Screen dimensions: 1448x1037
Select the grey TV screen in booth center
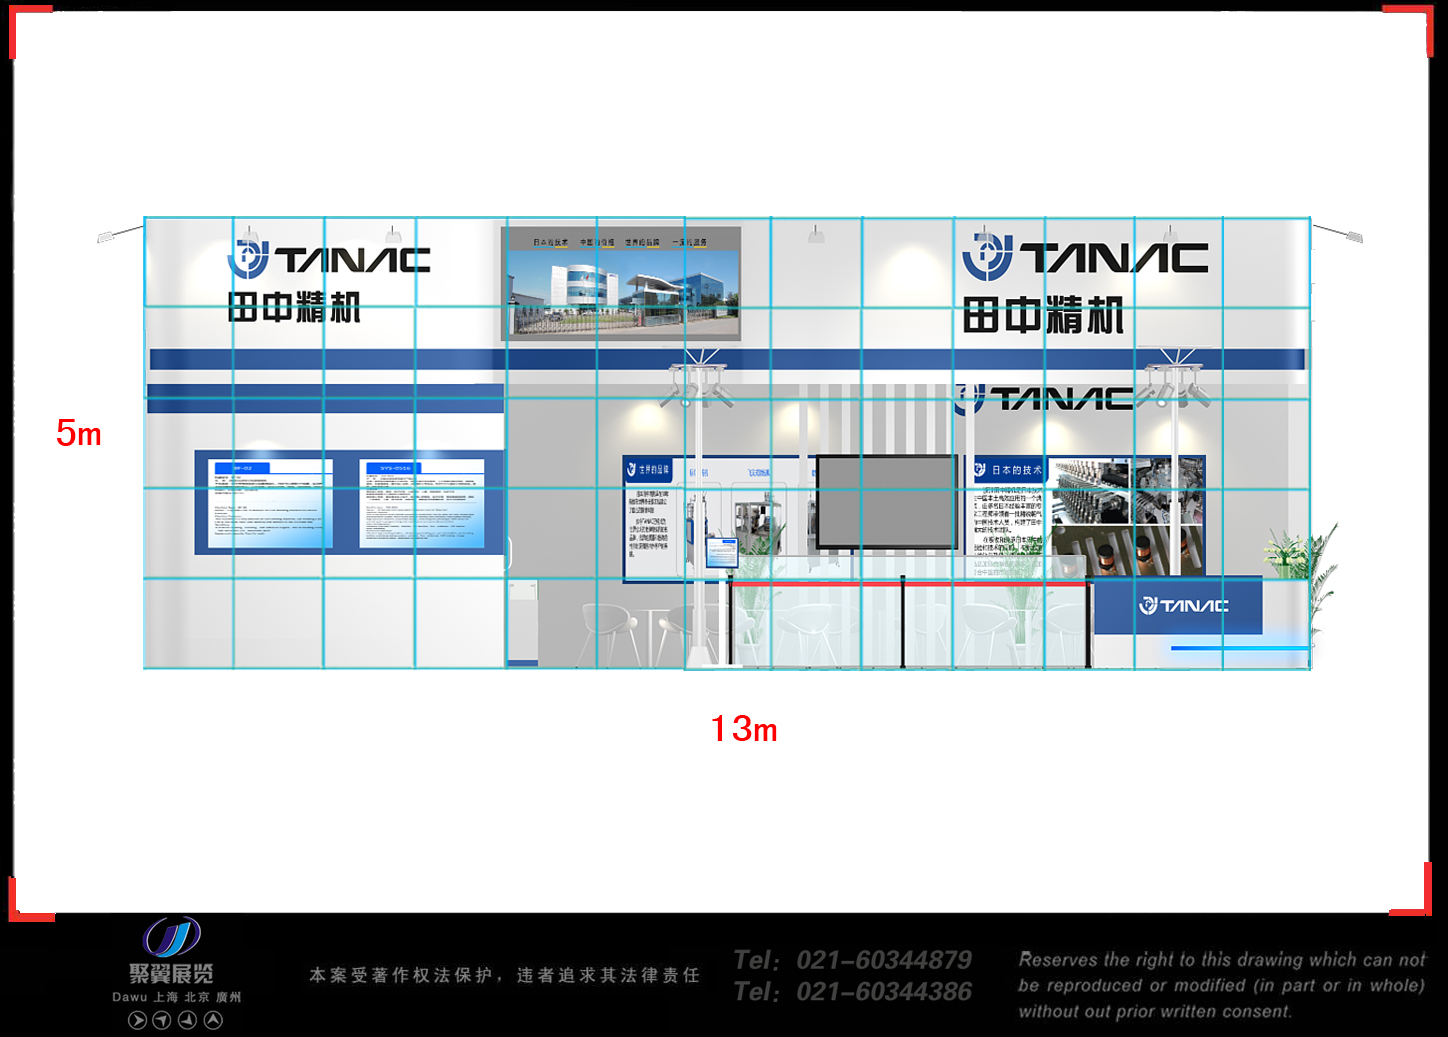point(887,502)
